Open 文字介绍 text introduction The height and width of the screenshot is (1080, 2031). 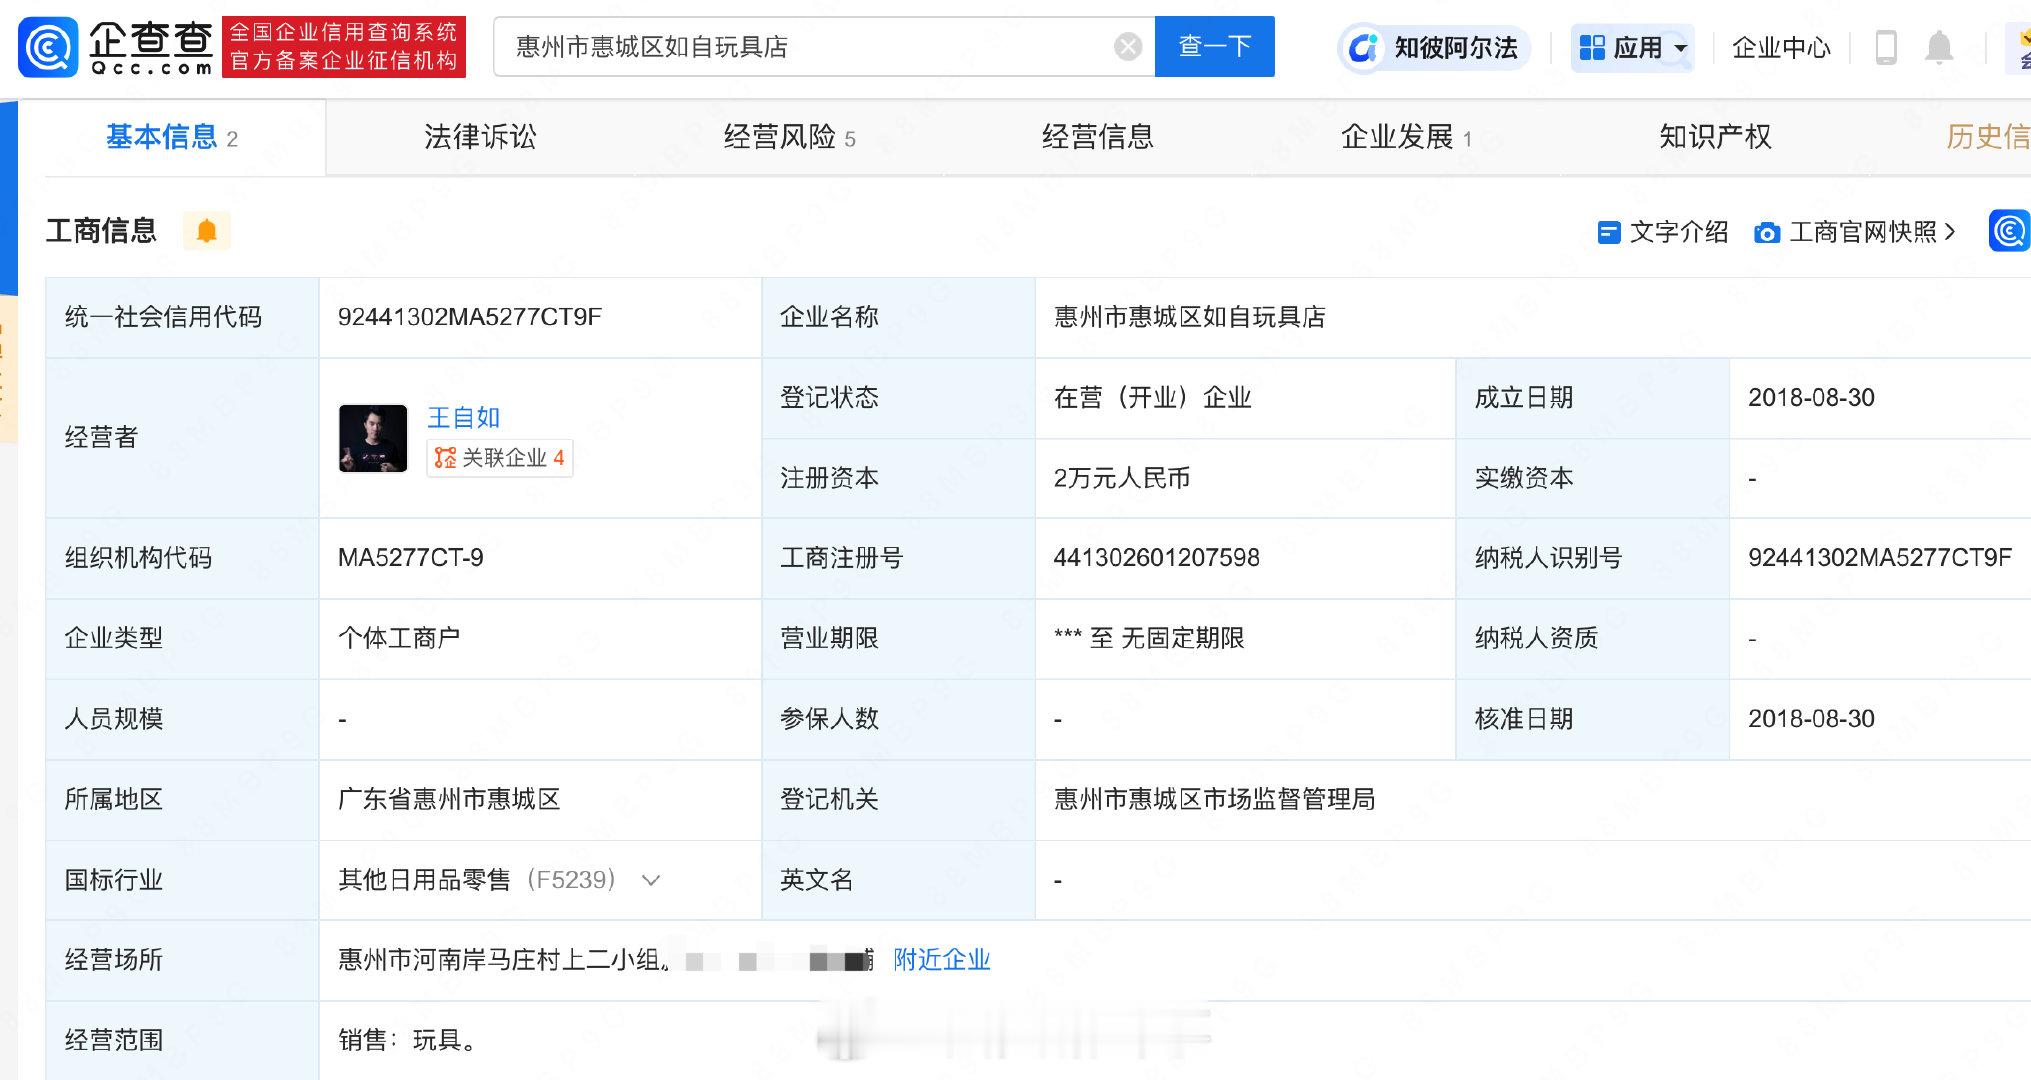(1663, 232)
